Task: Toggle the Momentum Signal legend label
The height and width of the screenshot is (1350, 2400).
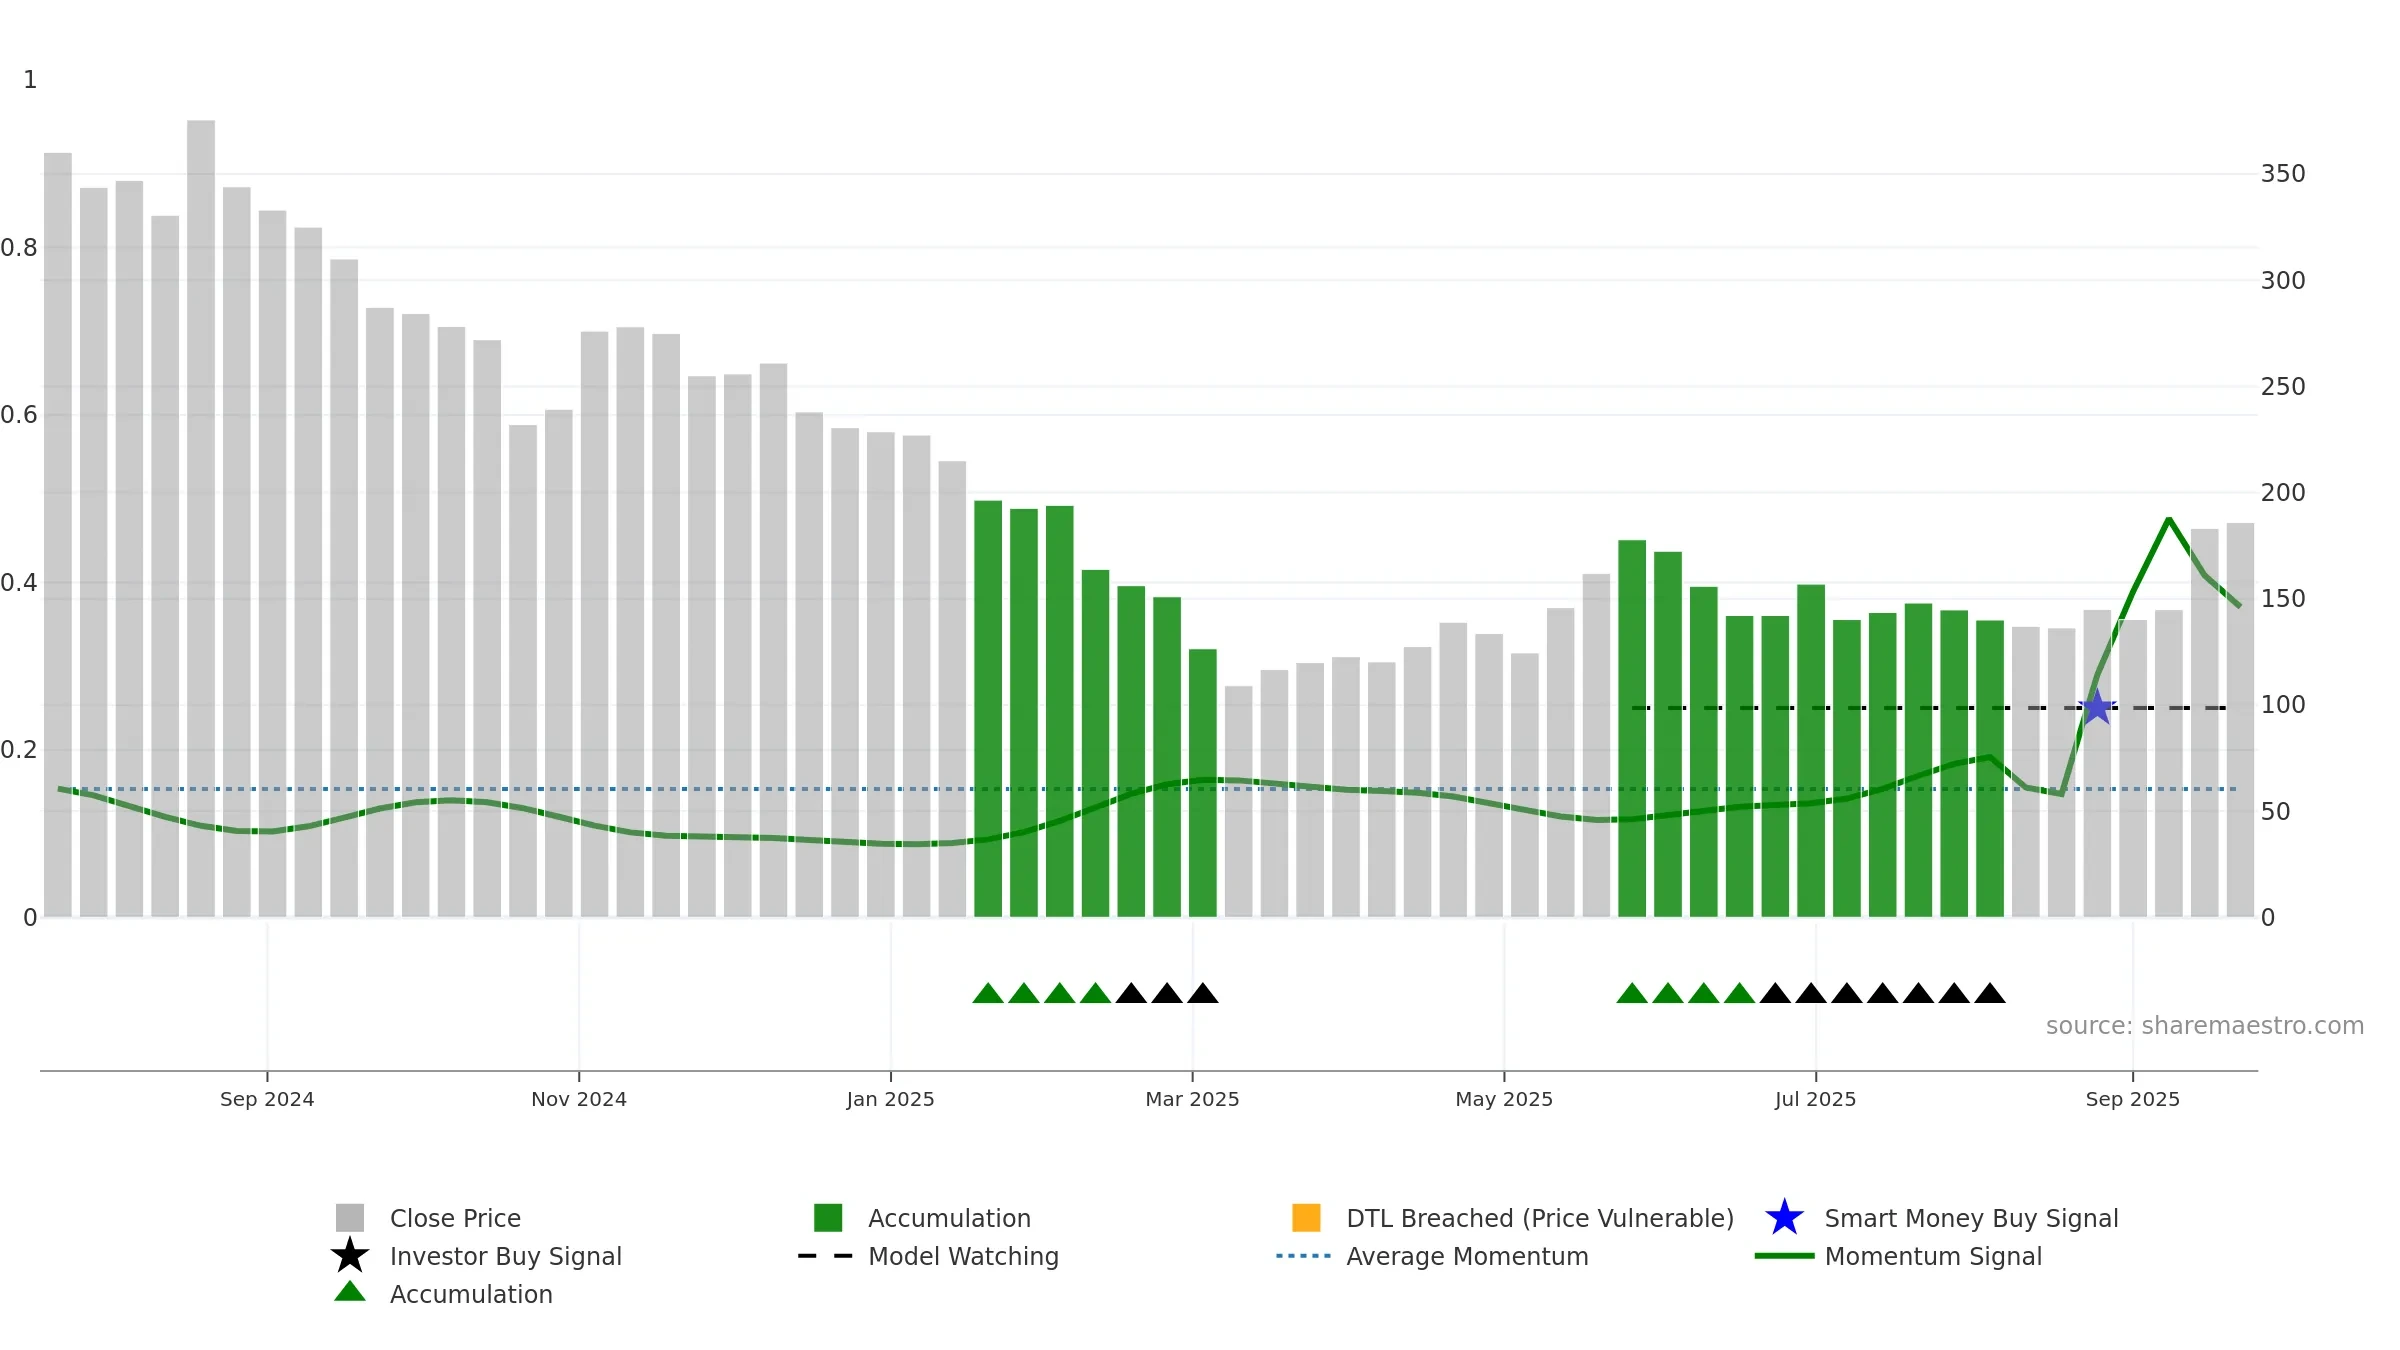Action: click(1933, 1256)
